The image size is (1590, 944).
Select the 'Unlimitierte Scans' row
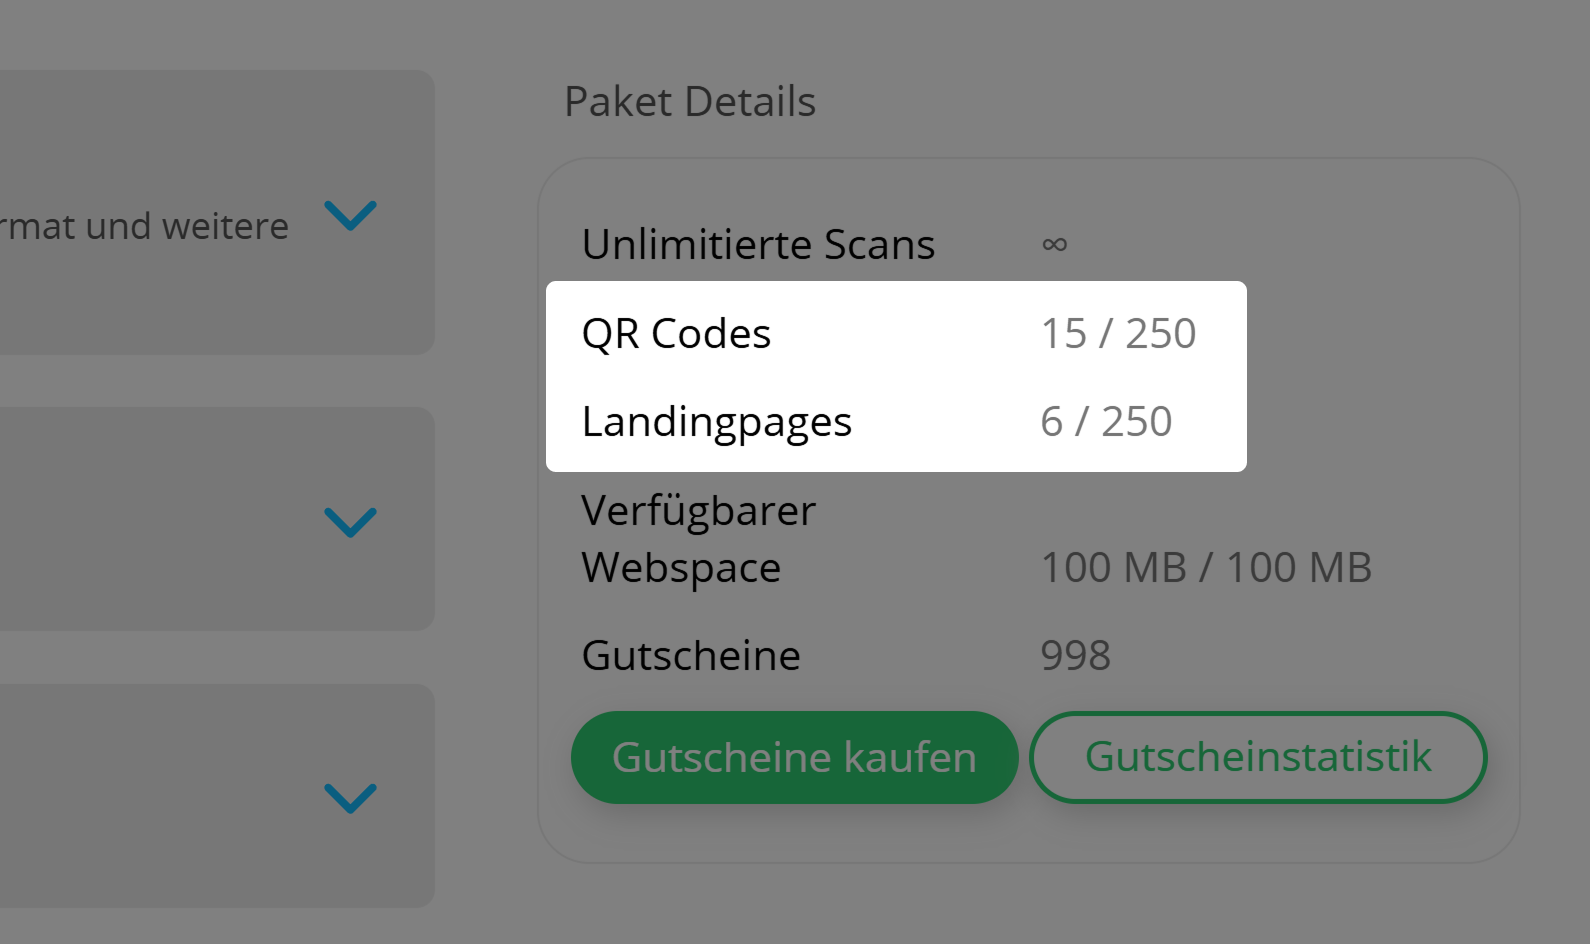point(759,244)
